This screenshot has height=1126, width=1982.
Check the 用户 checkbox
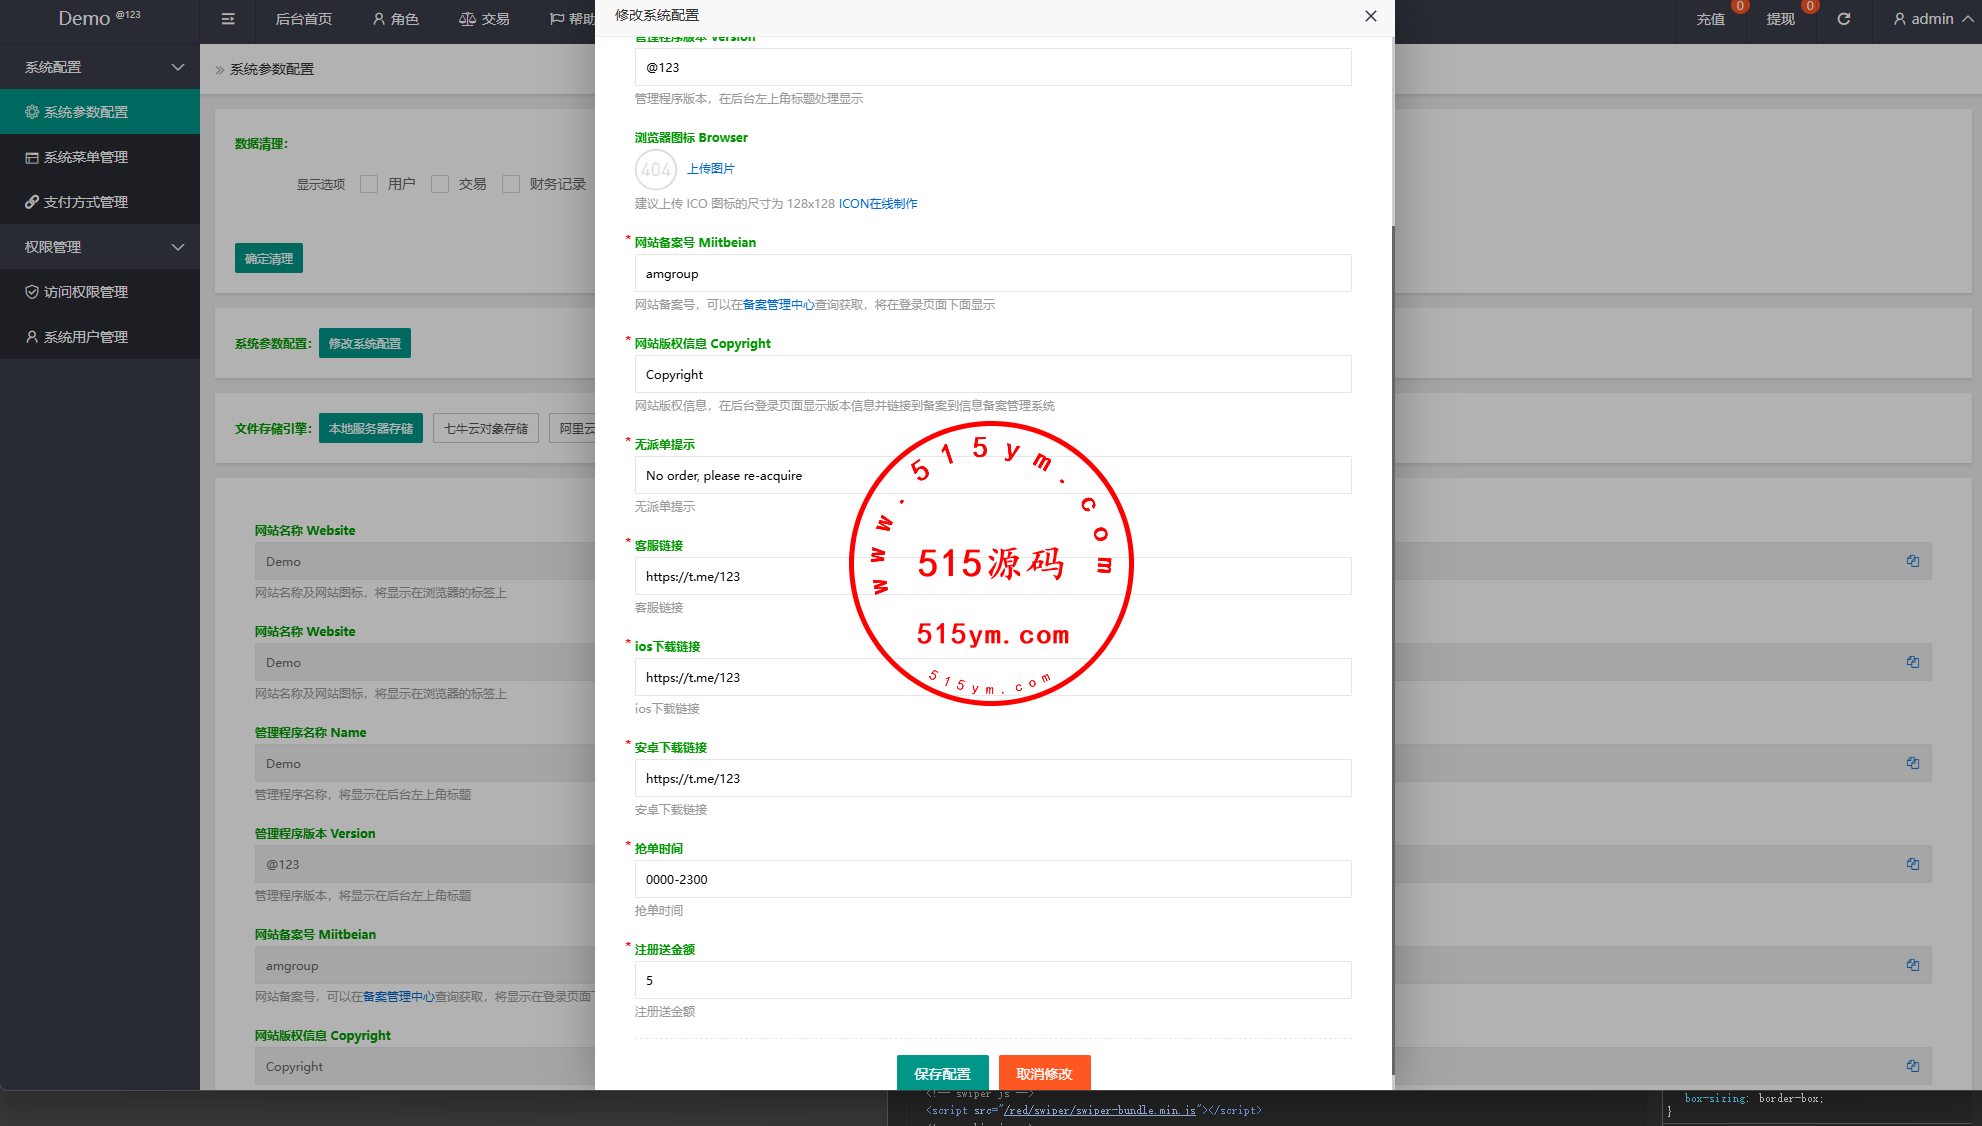coord(369,184)
